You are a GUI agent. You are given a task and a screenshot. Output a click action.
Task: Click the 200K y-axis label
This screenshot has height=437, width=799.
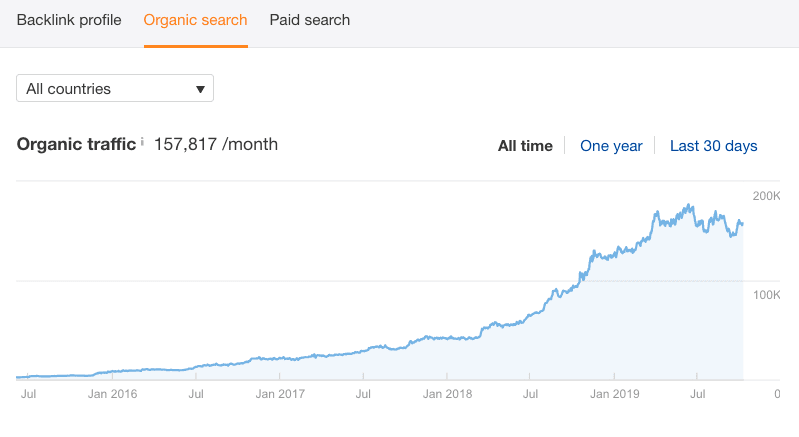(766, 195)
